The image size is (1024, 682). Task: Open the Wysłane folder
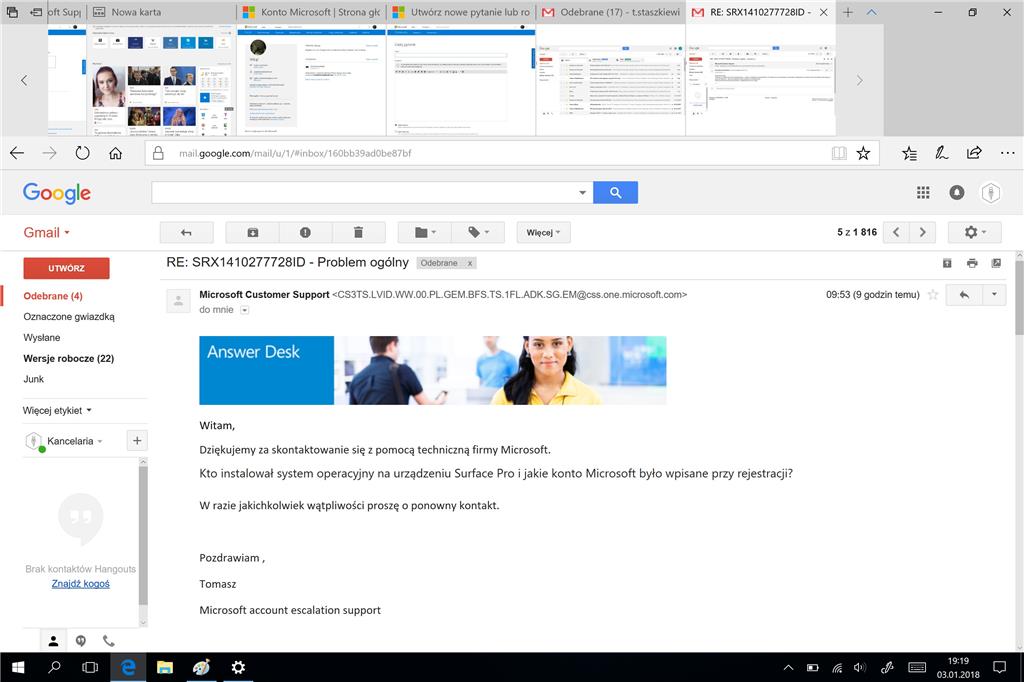(x=42, y=338)
